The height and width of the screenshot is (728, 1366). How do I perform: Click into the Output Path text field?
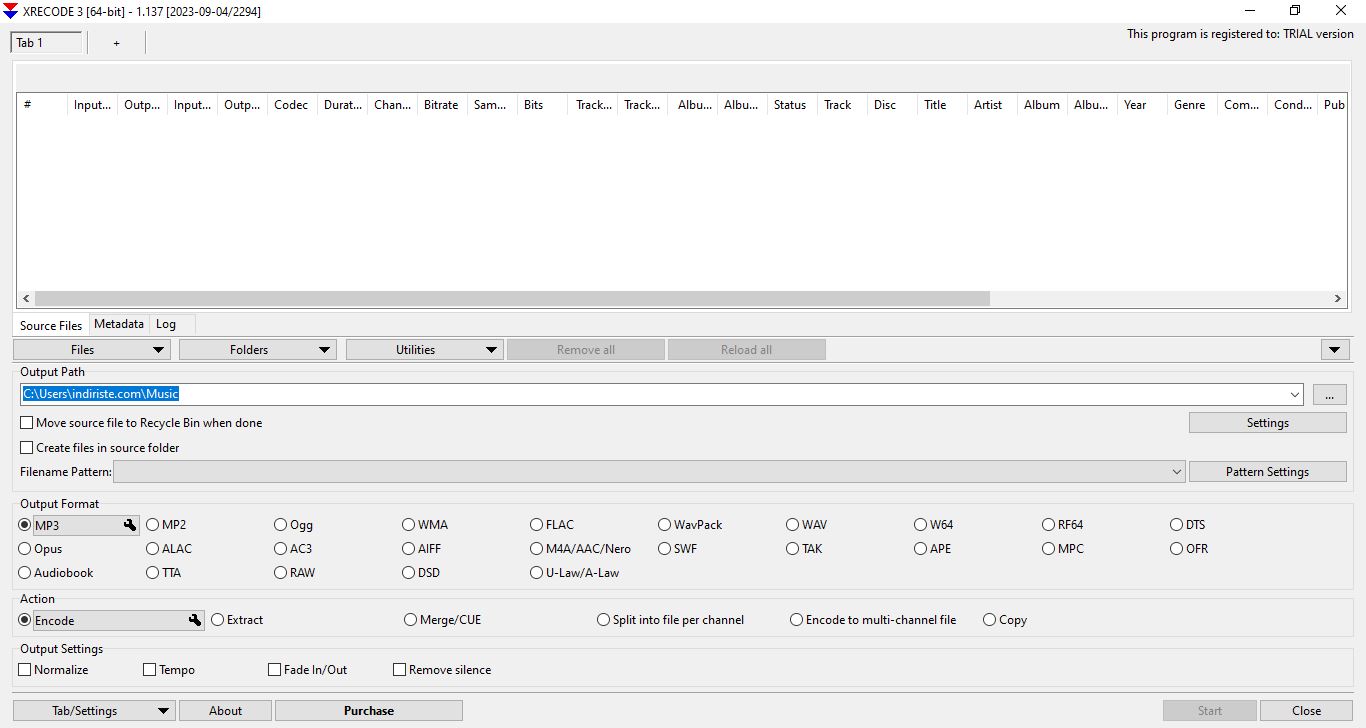pyautogui.click(x=655, y=395)
